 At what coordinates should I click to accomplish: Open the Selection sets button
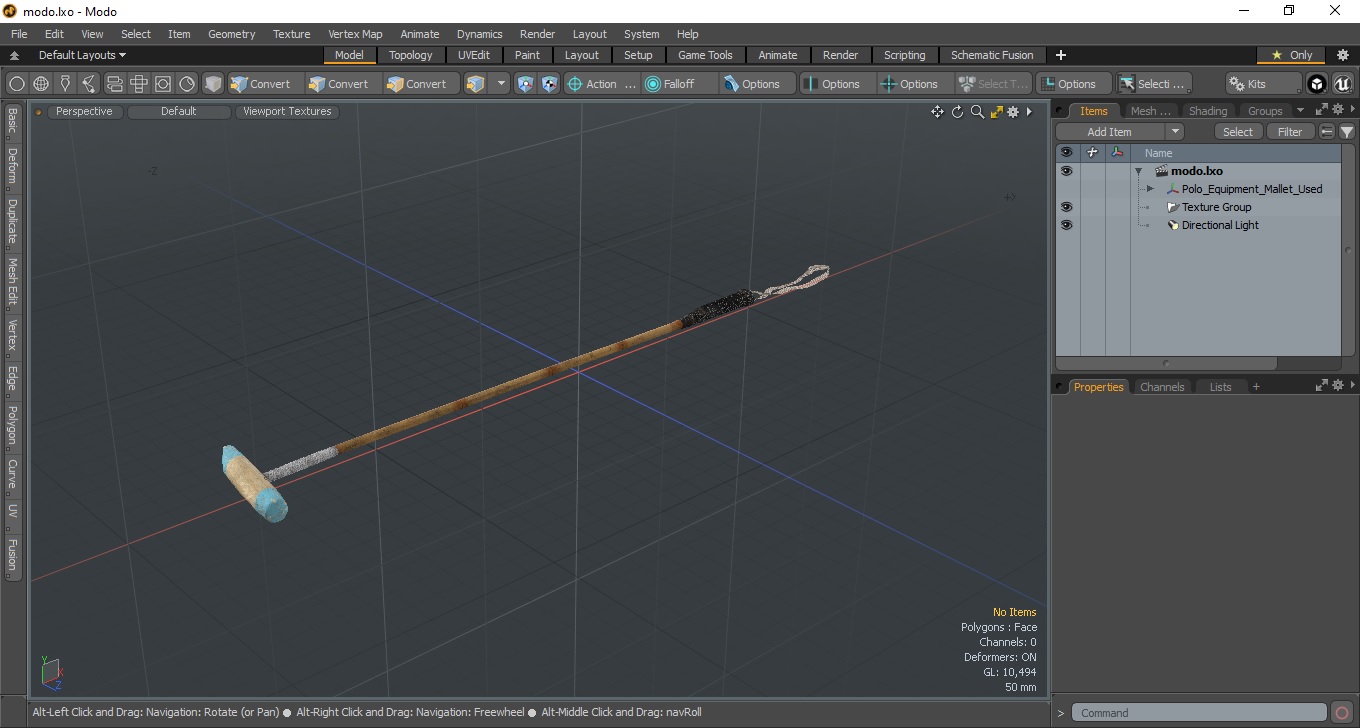coord(1154,84)
